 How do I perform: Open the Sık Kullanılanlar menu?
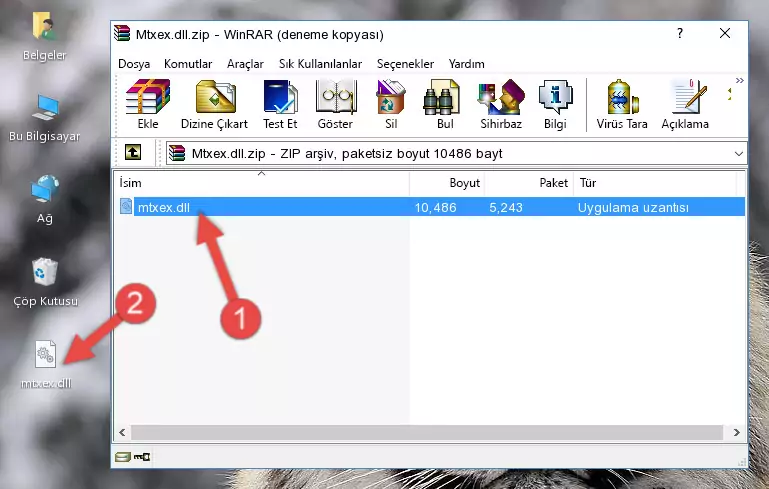click(320, 64)
